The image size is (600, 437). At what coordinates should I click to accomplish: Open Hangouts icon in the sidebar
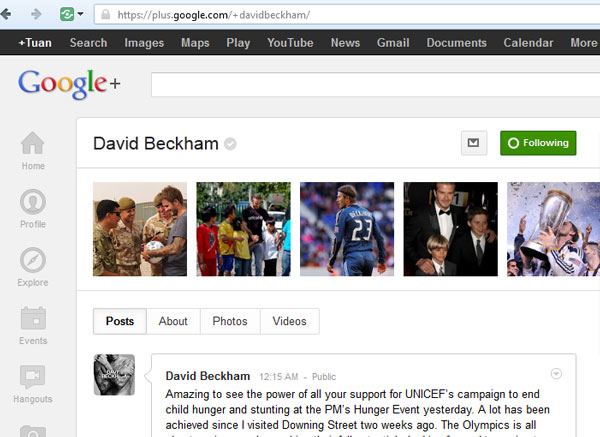click(33, 377)
